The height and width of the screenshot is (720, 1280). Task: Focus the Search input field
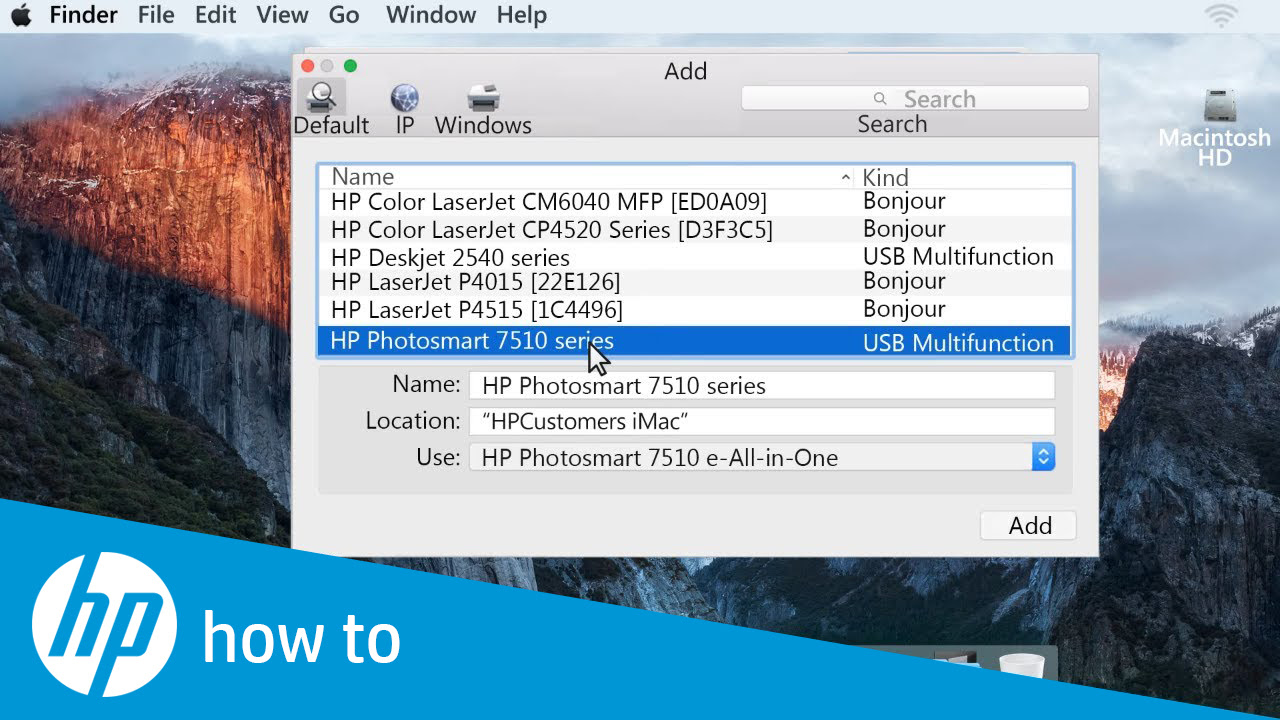coord(915,98)
